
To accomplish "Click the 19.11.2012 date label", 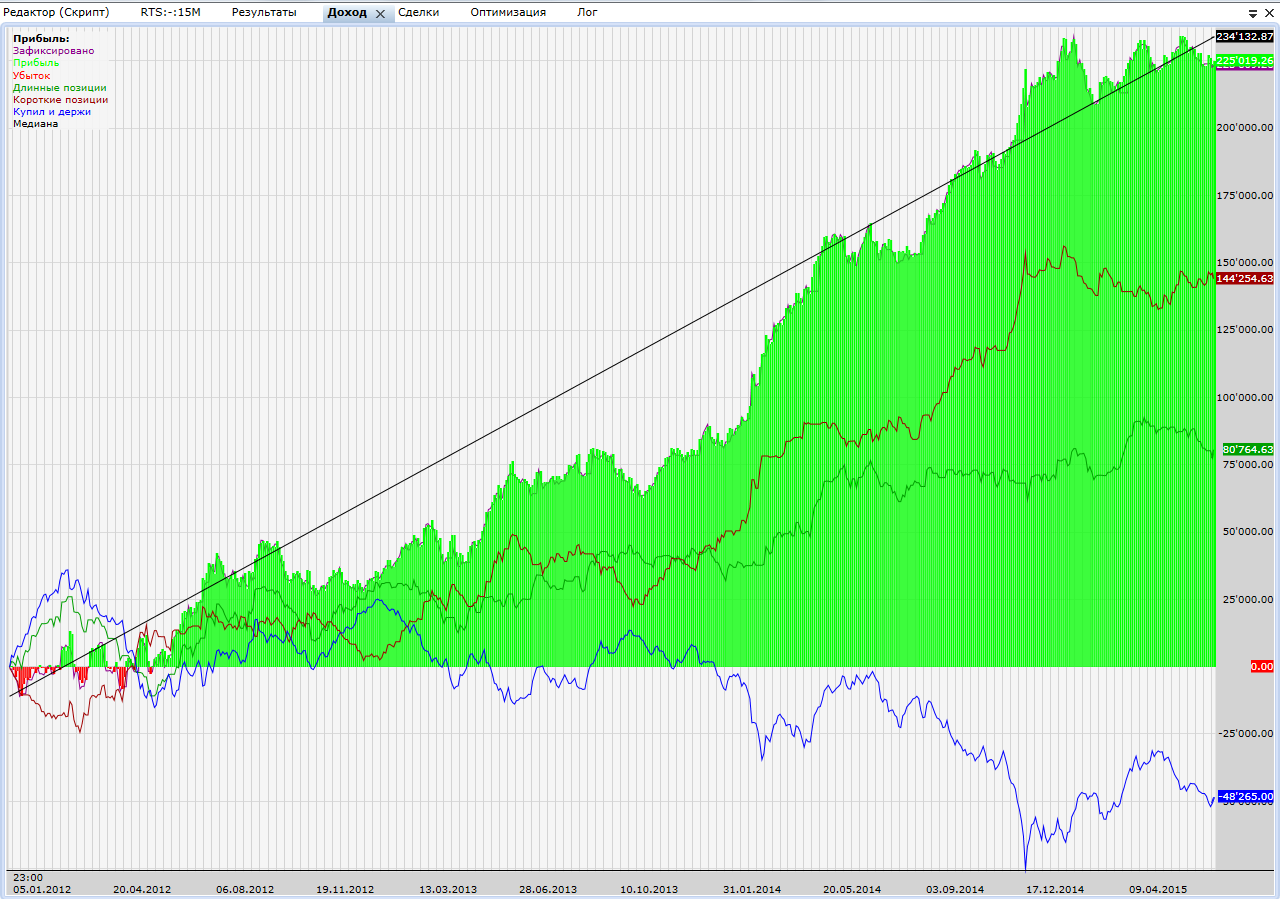I will coord(345,888).
